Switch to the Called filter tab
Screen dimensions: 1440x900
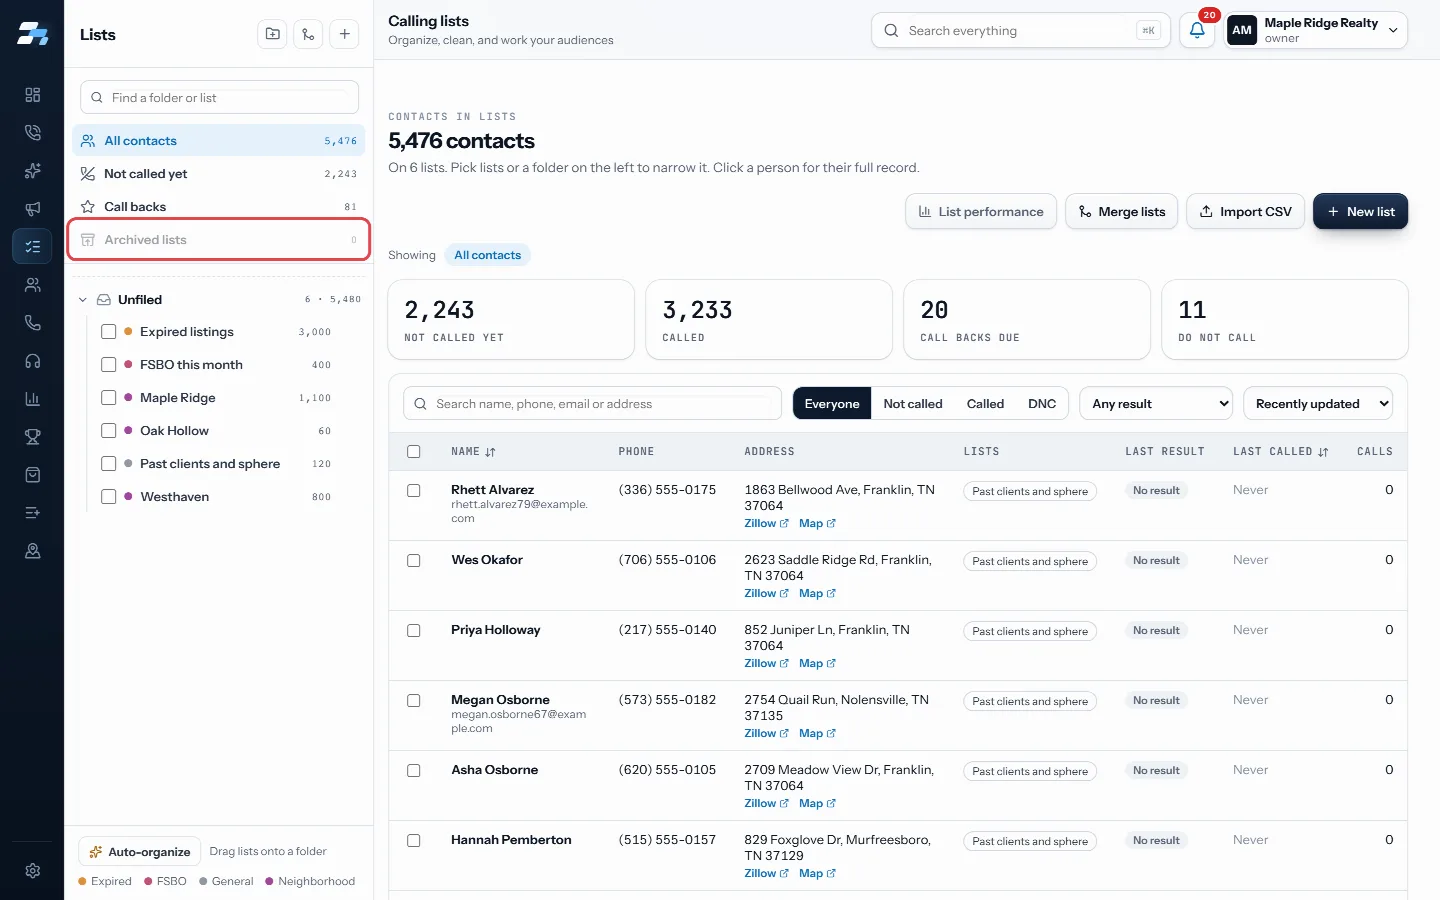(x=985, y=404)
